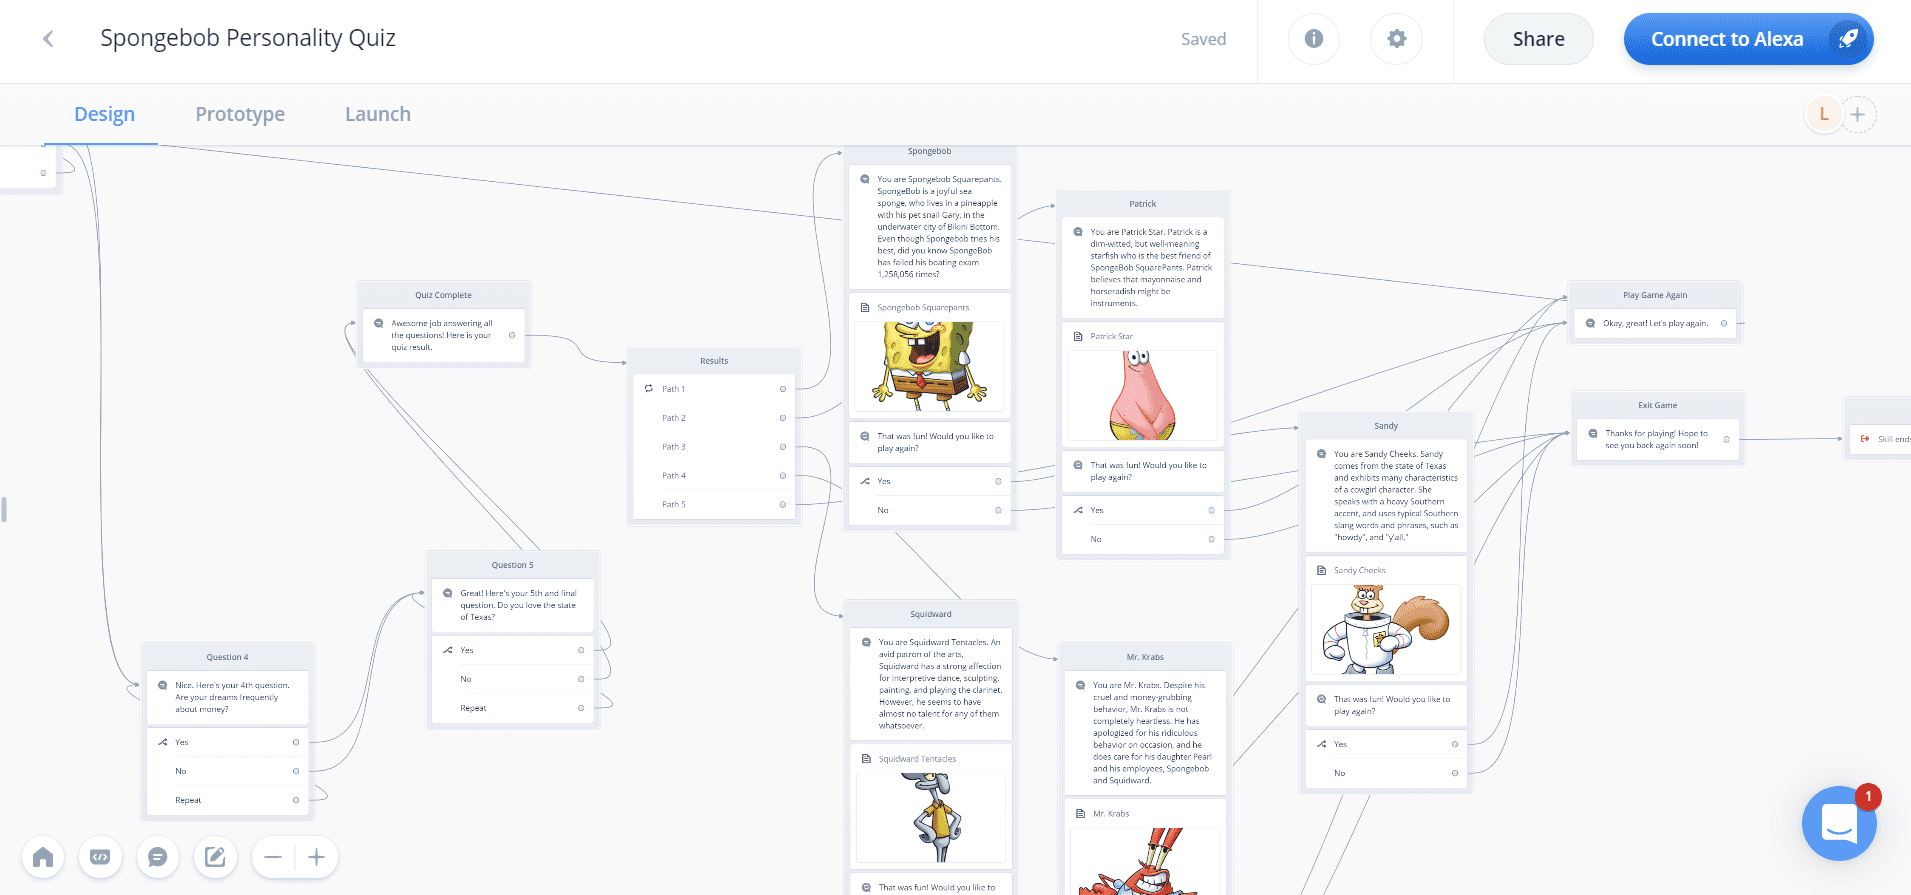Click the card icon beside Squidward Tentacles
This screenshot has height=895, width=1911.
click(867, 759)
